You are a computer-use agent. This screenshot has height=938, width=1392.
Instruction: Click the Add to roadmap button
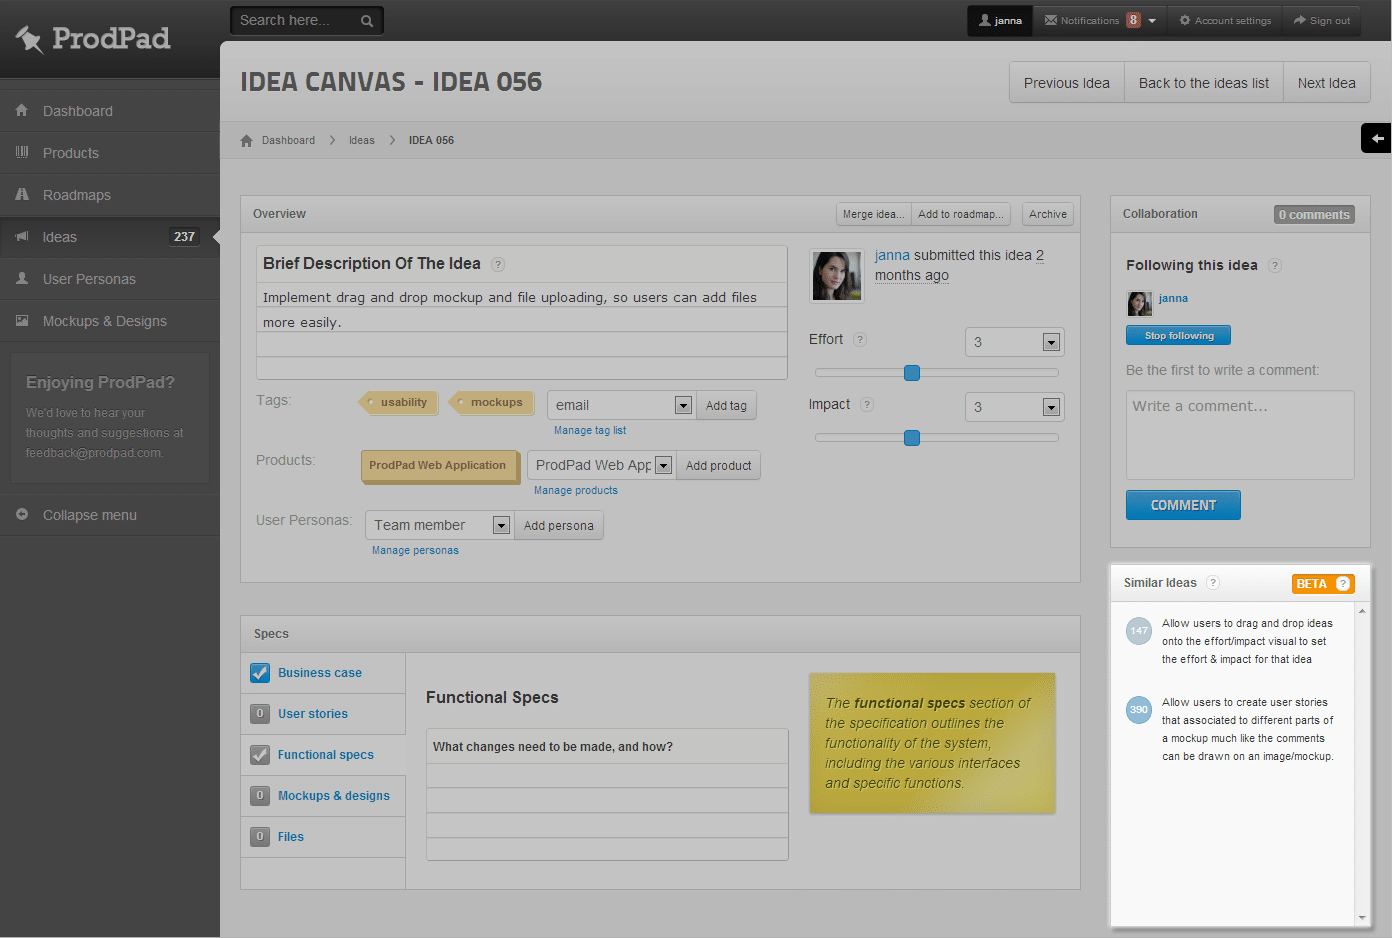[961, 214]
